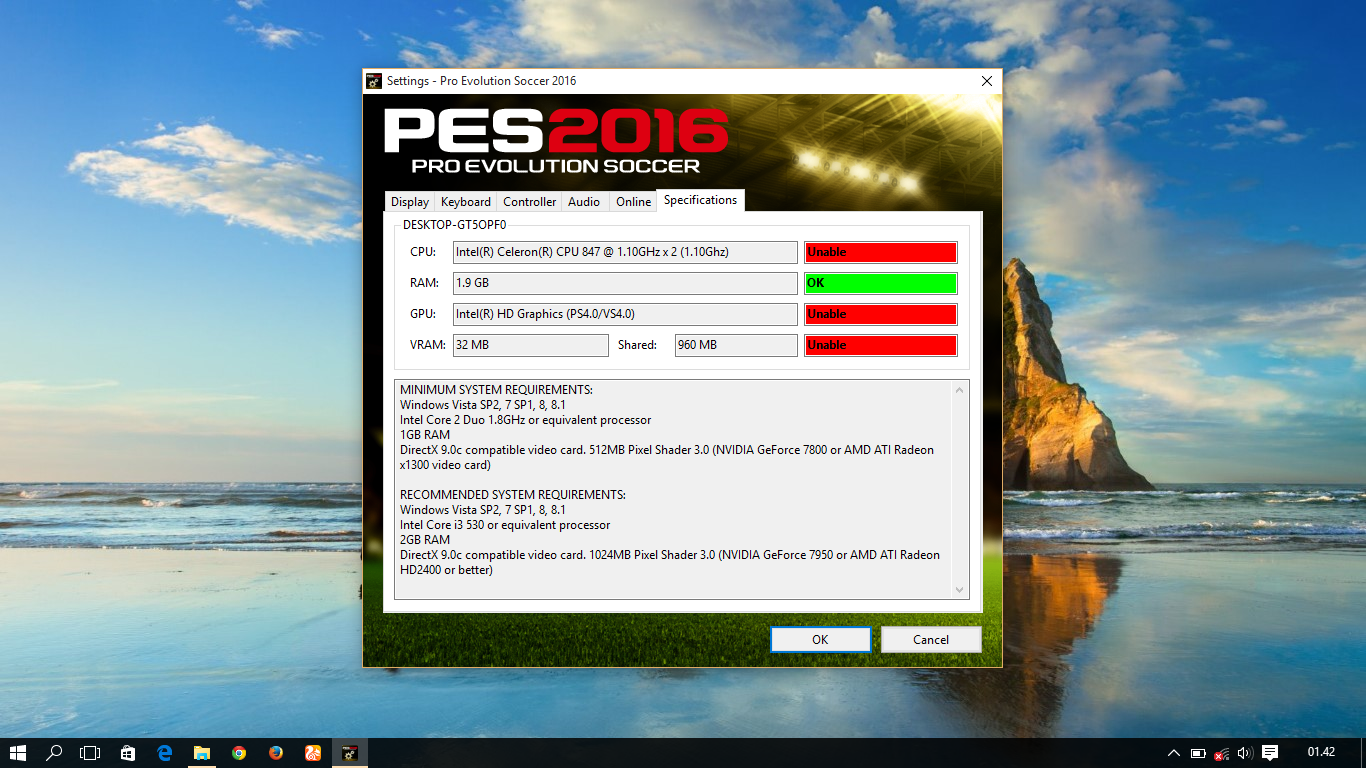Click PES settings title bar icon
The height and width of the screenshot is (768, 1366).
(x=374, y=81)
